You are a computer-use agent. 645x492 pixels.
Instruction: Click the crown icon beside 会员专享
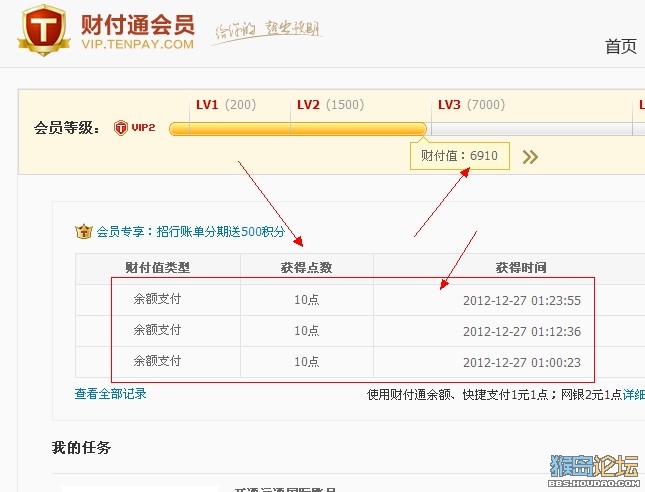click(x=84, y=231)
